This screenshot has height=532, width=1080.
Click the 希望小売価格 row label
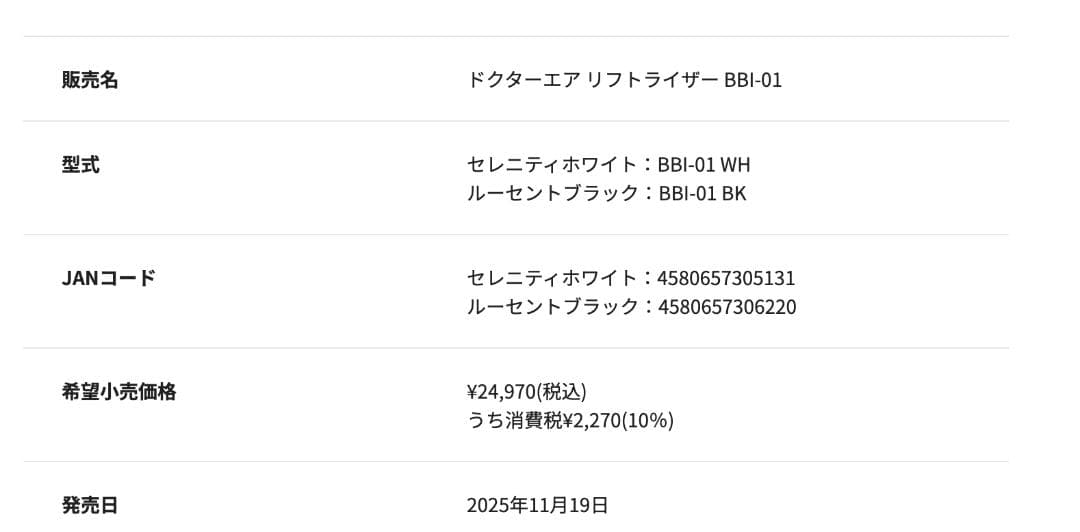click(x=119, y=392)
